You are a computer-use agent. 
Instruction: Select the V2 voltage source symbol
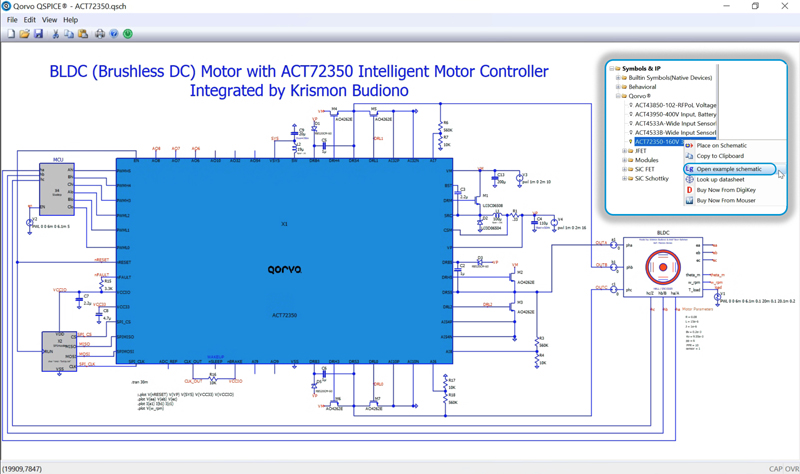click(x=30, y=223)
